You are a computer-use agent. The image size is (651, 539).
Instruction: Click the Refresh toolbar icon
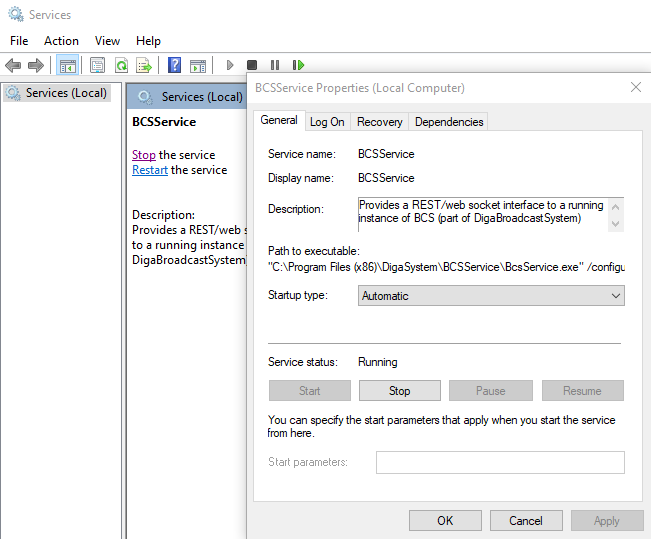(121, 66)
